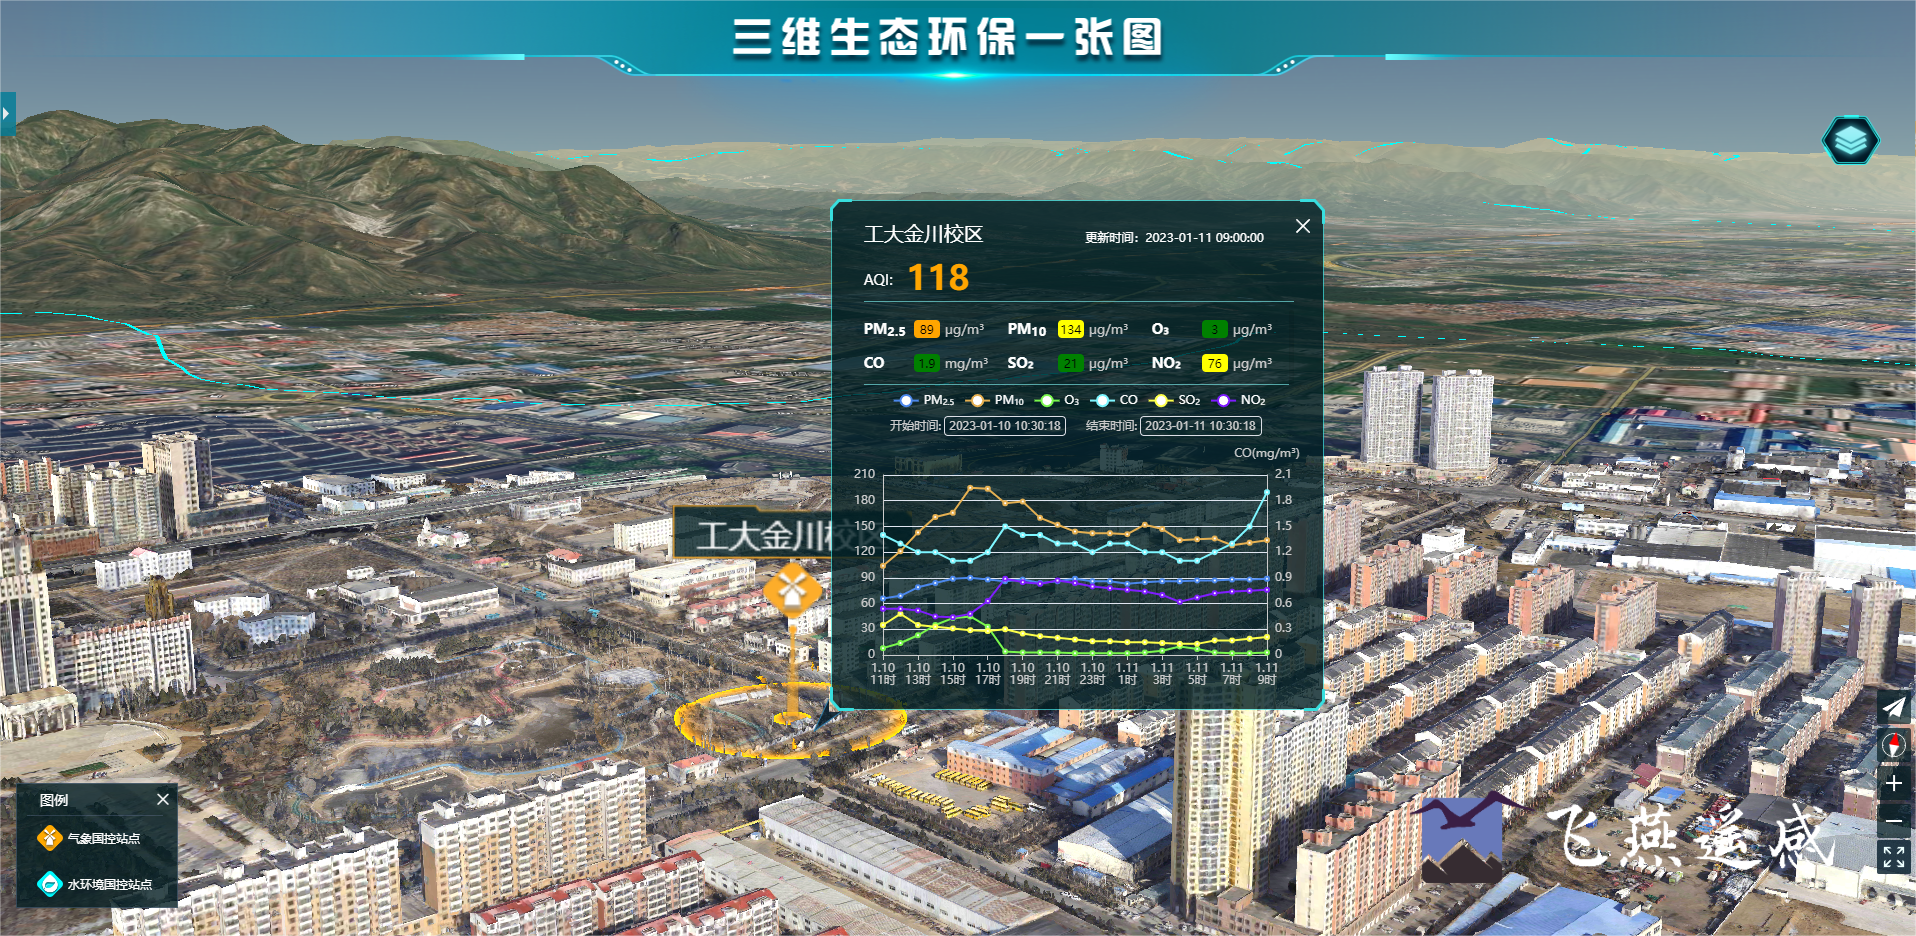Click the compass to reset north orientation
1916x936 pixels.
[x=1893, y=744]
